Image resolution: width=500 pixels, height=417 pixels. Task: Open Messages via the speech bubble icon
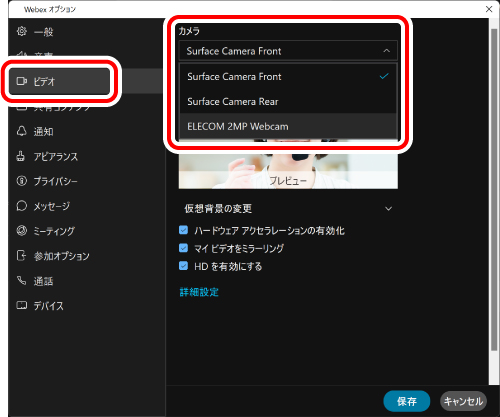tap(22, 206)
